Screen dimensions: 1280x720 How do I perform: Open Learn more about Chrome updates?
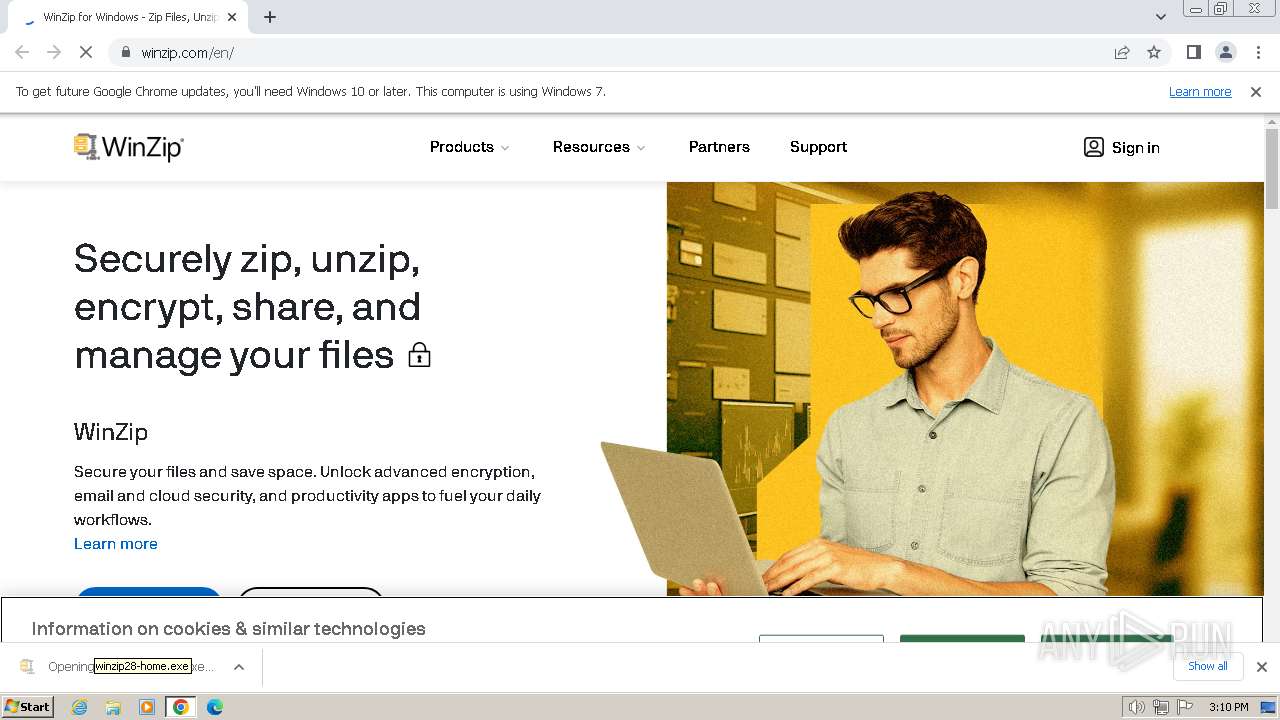point(1200,91)
